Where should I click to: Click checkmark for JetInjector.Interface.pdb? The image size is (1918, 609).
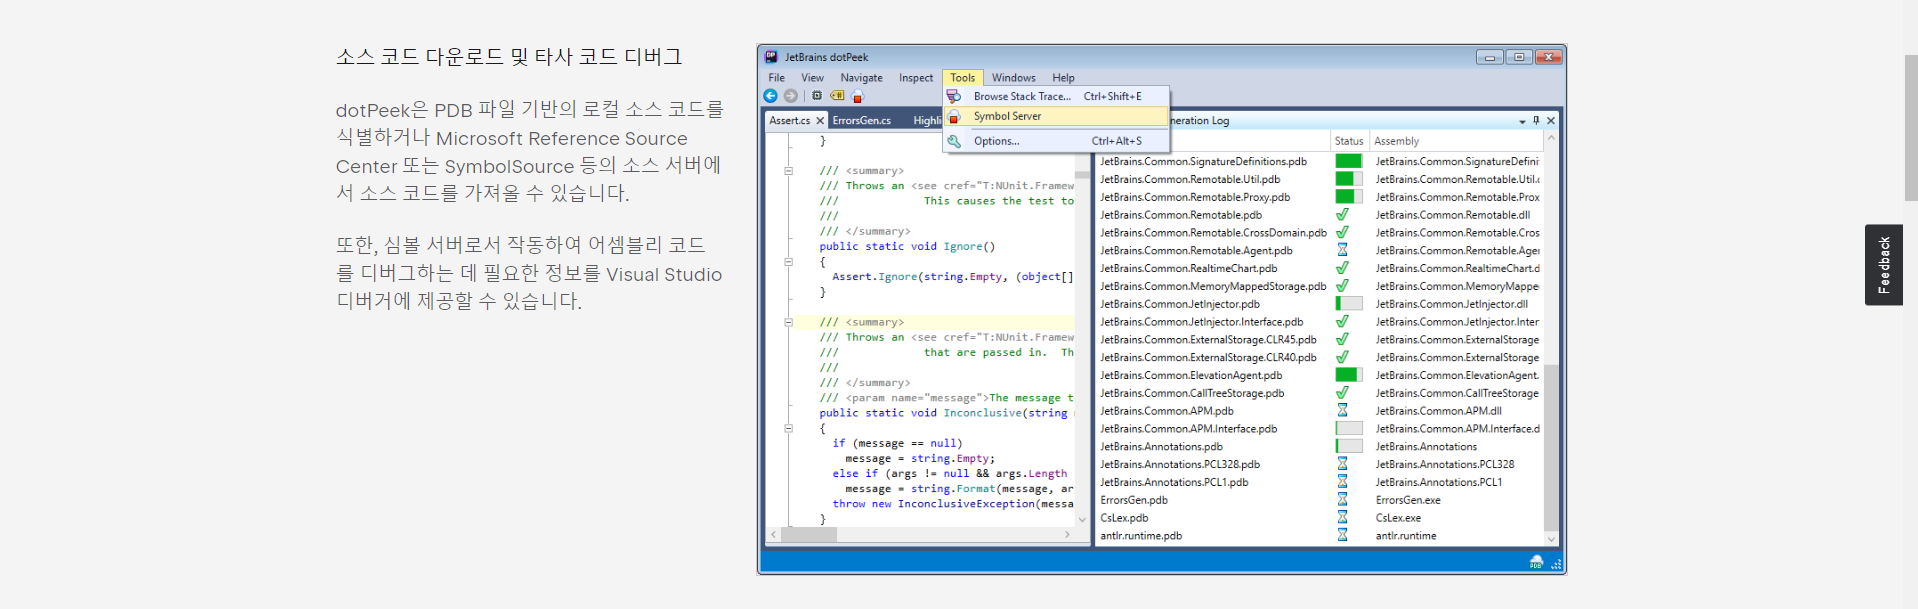(x=1342, y=322)
